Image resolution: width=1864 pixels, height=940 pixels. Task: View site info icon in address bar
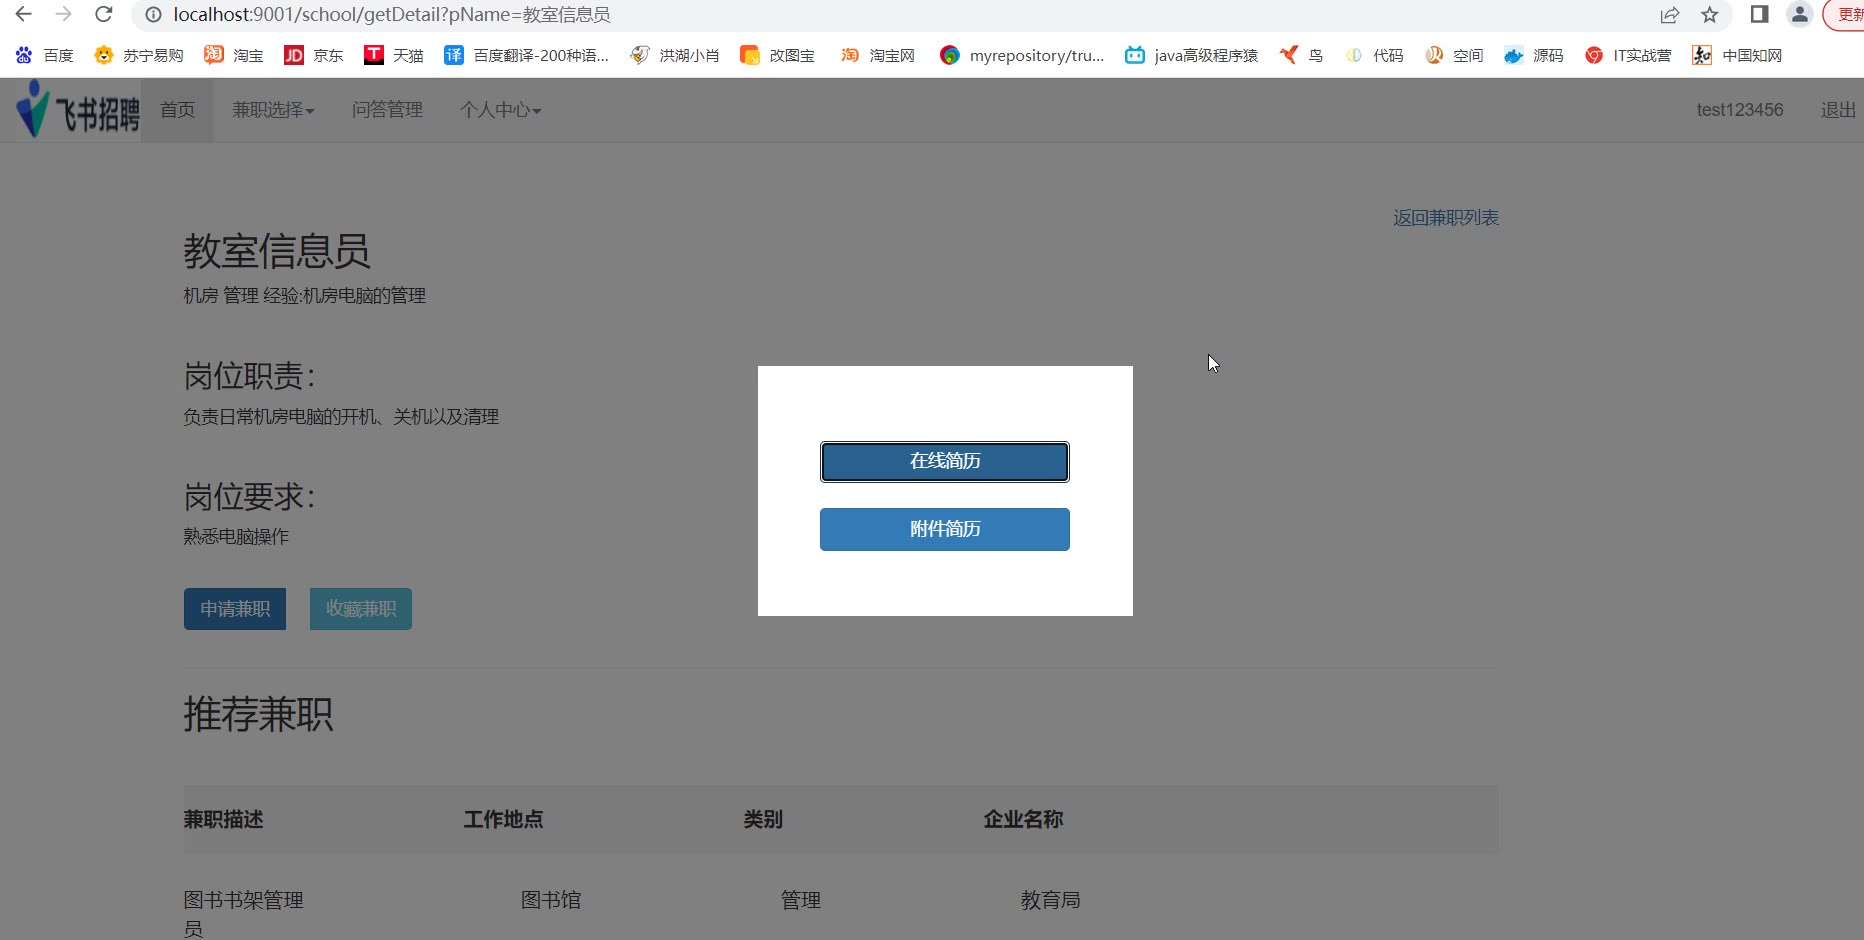[153, 15]
